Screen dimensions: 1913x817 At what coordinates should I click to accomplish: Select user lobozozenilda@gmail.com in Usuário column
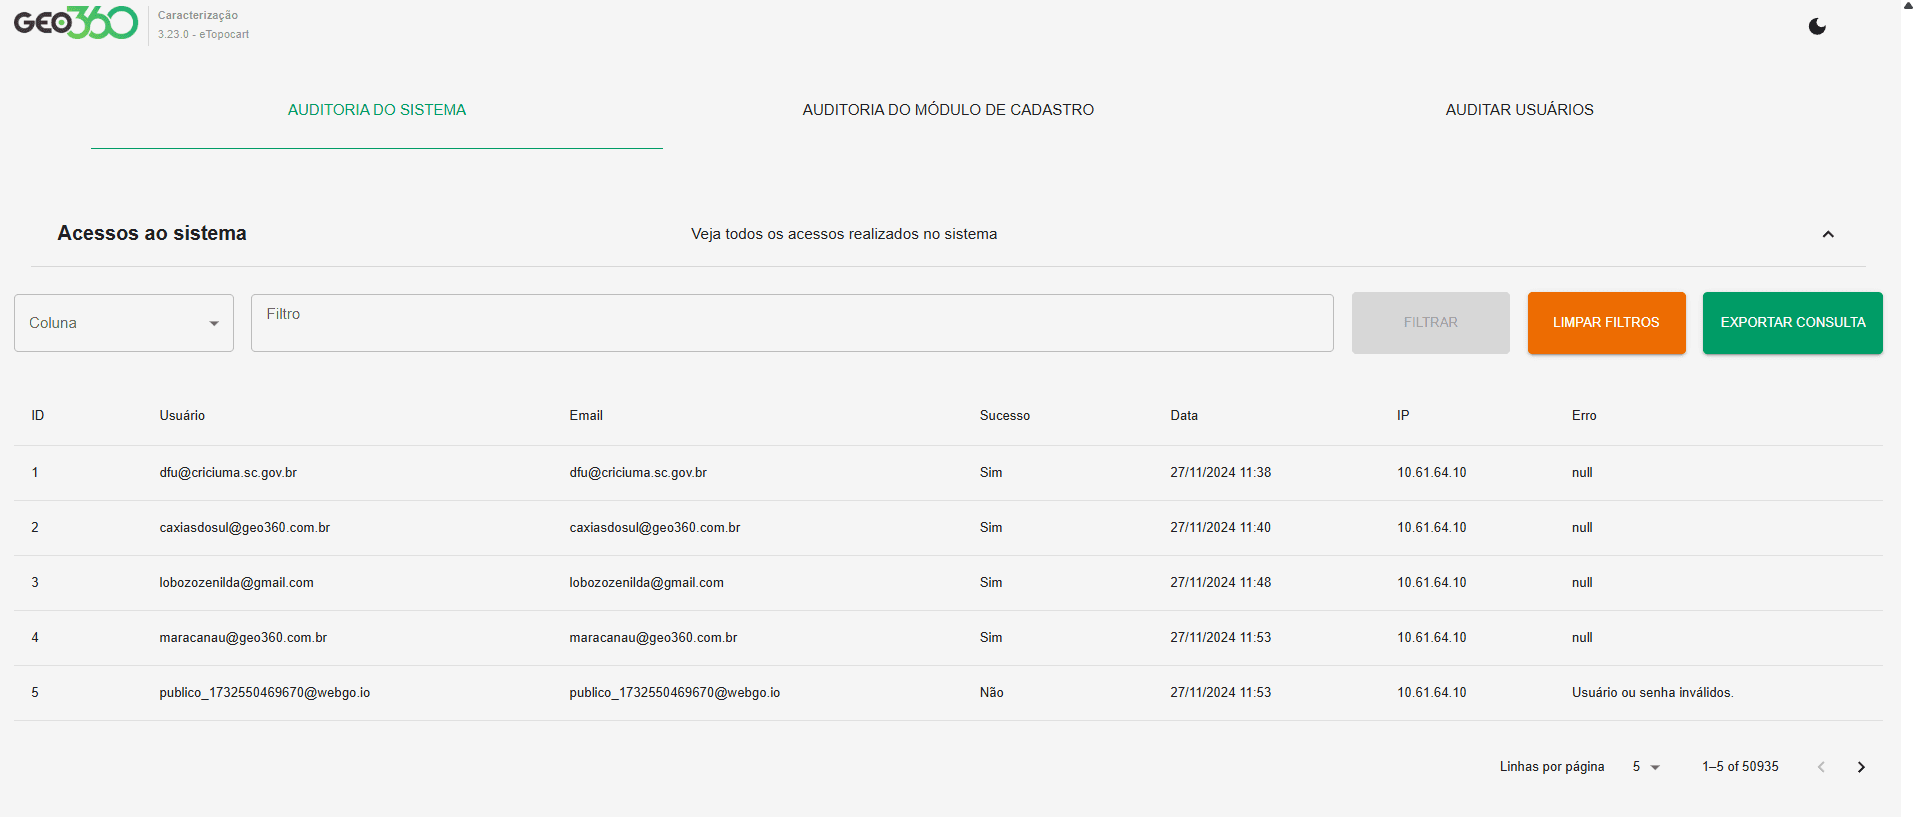coord(236,583)
